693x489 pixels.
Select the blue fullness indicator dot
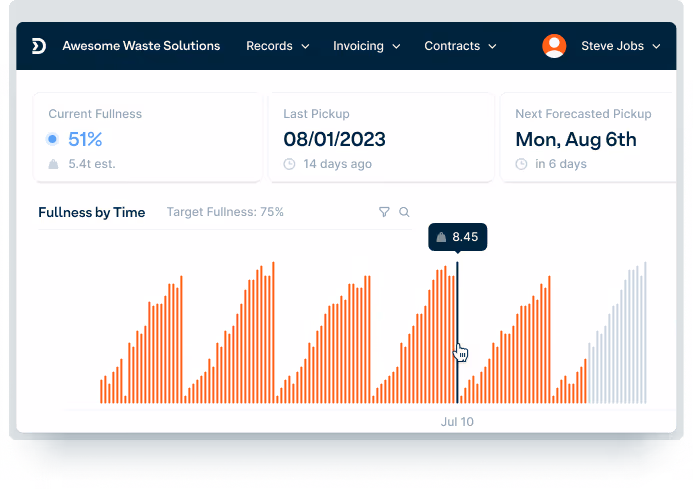(x=53, y=139)
